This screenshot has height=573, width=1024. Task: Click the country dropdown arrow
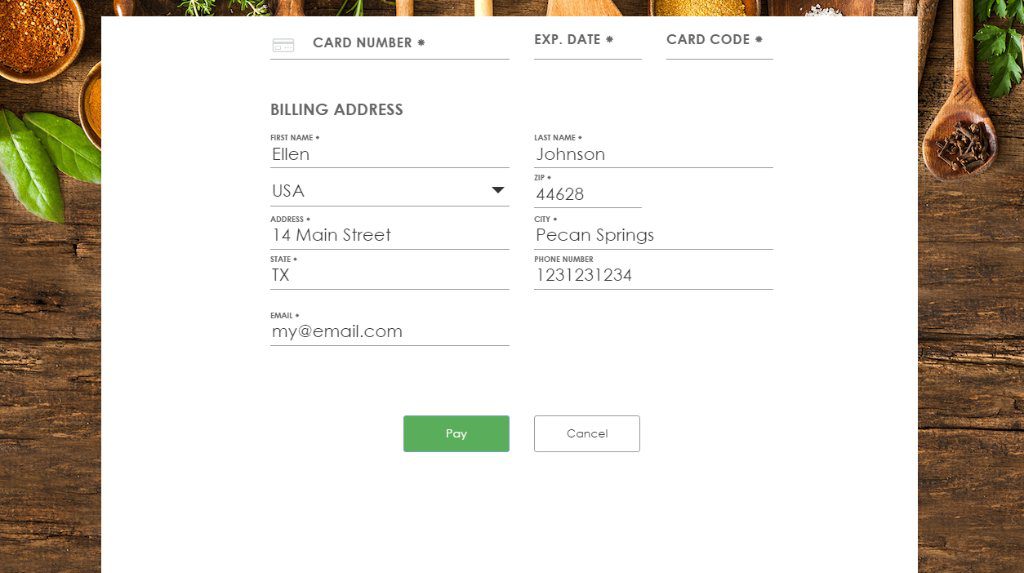tap(498, 190)
